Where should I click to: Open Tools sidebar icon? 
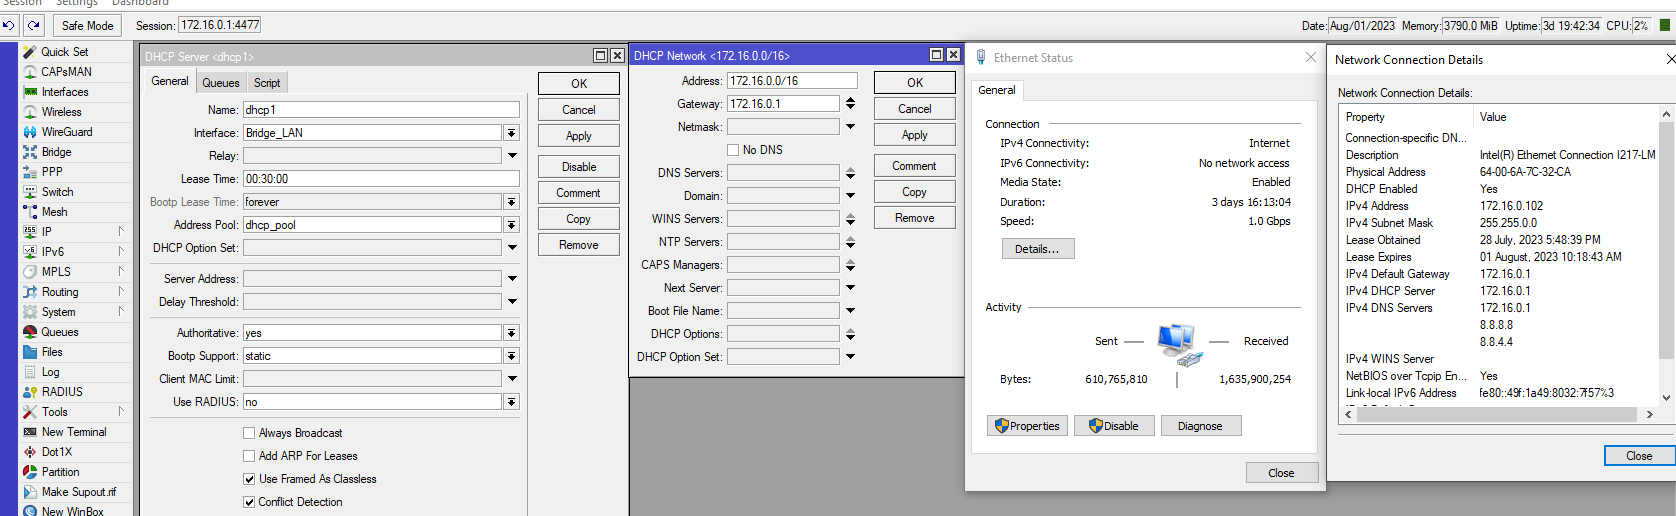pos(30,412)
